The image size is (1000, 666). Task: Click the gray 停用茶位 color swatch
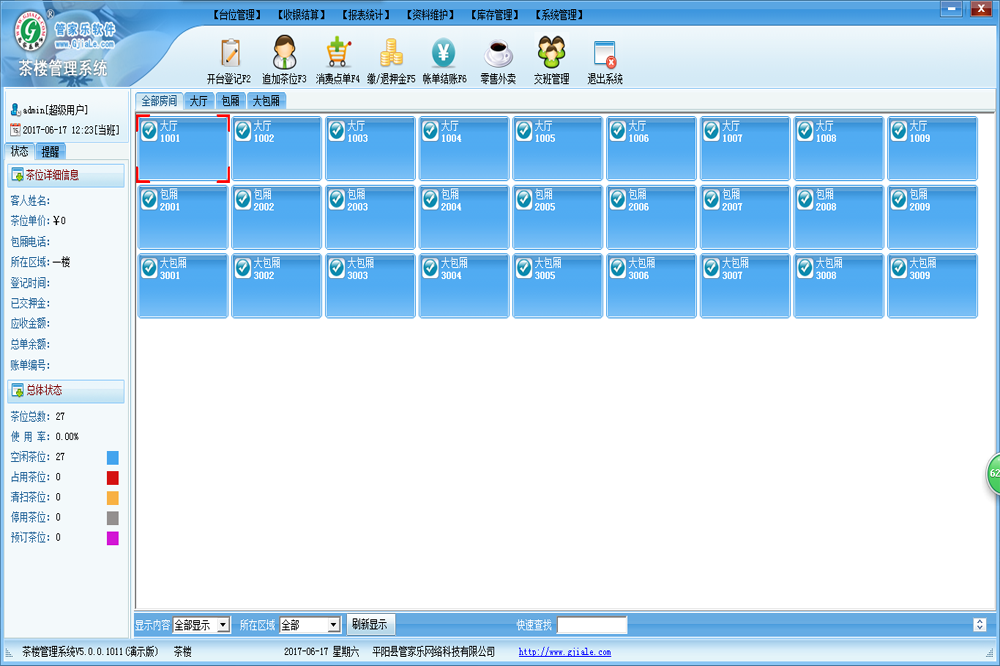(113, 518)
